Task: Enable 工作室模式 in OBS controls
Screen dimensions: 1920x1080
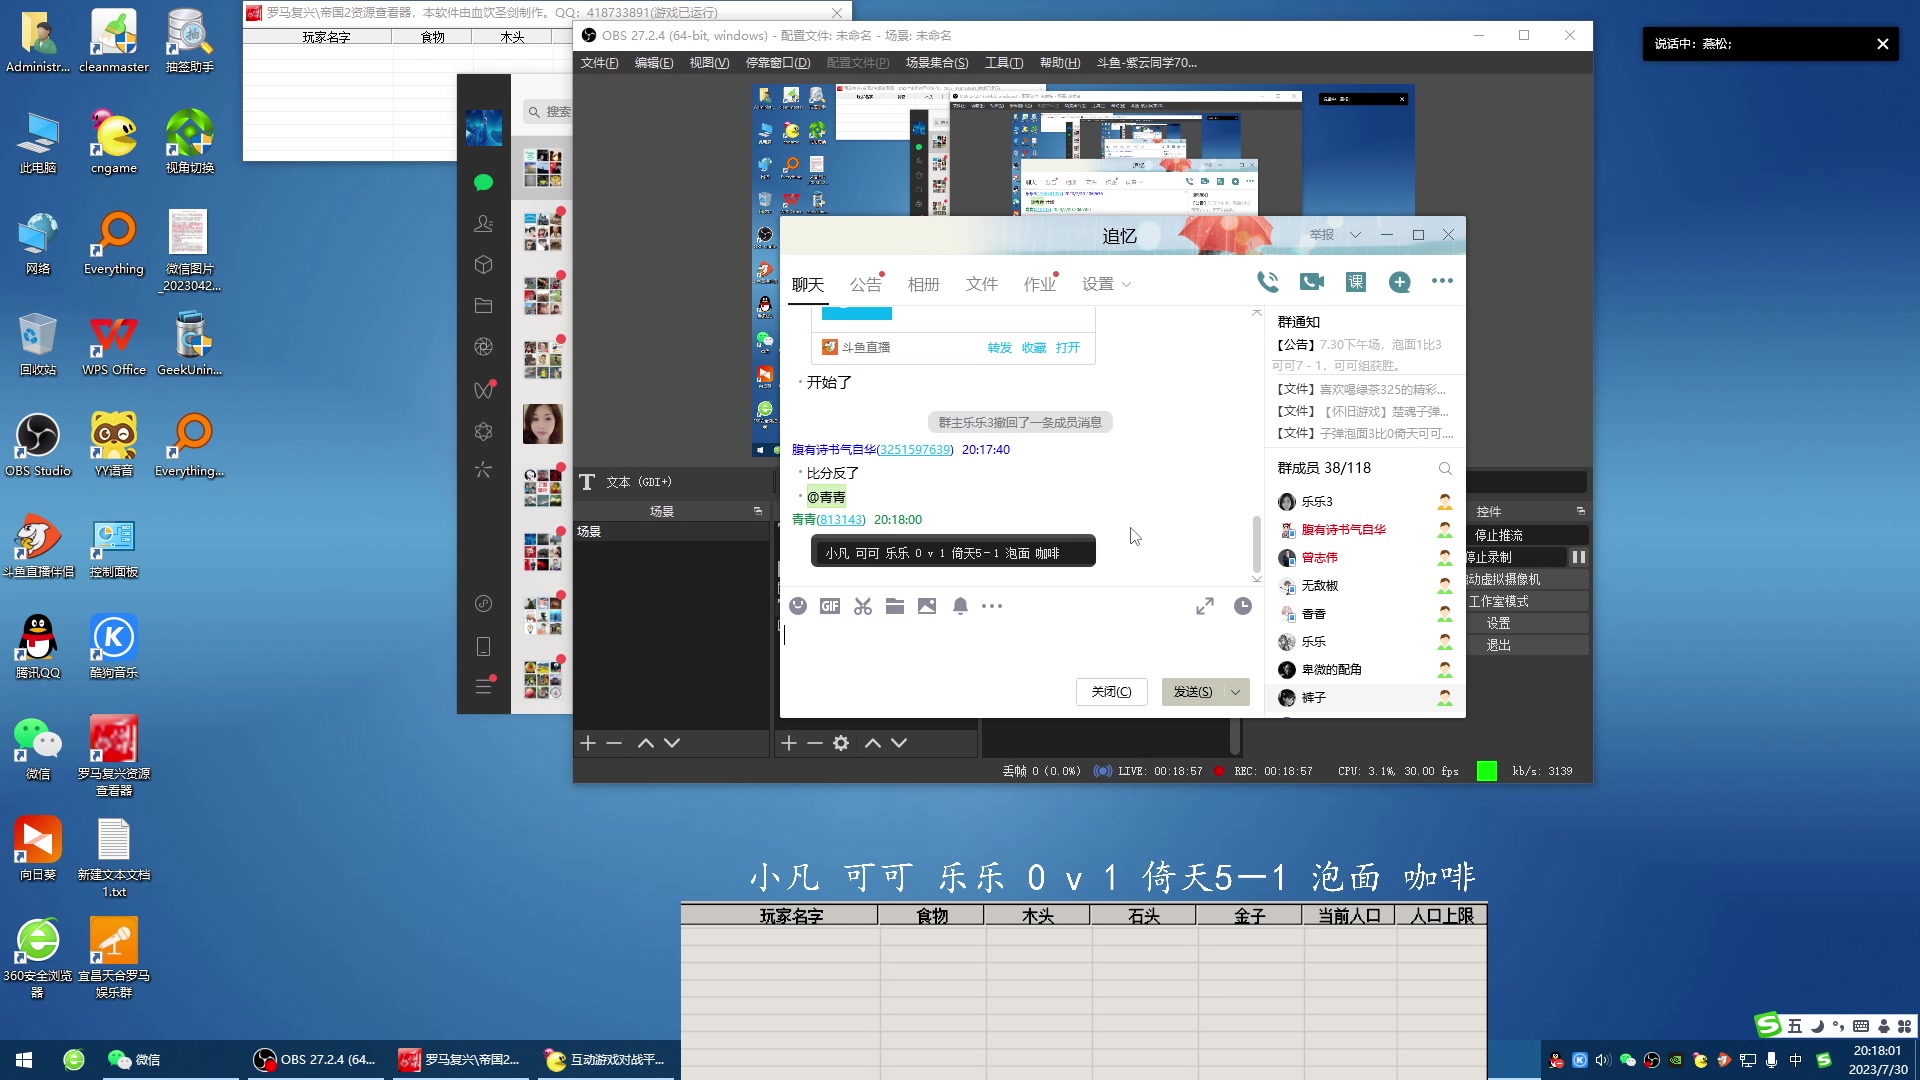Action: coord(1525,601)
